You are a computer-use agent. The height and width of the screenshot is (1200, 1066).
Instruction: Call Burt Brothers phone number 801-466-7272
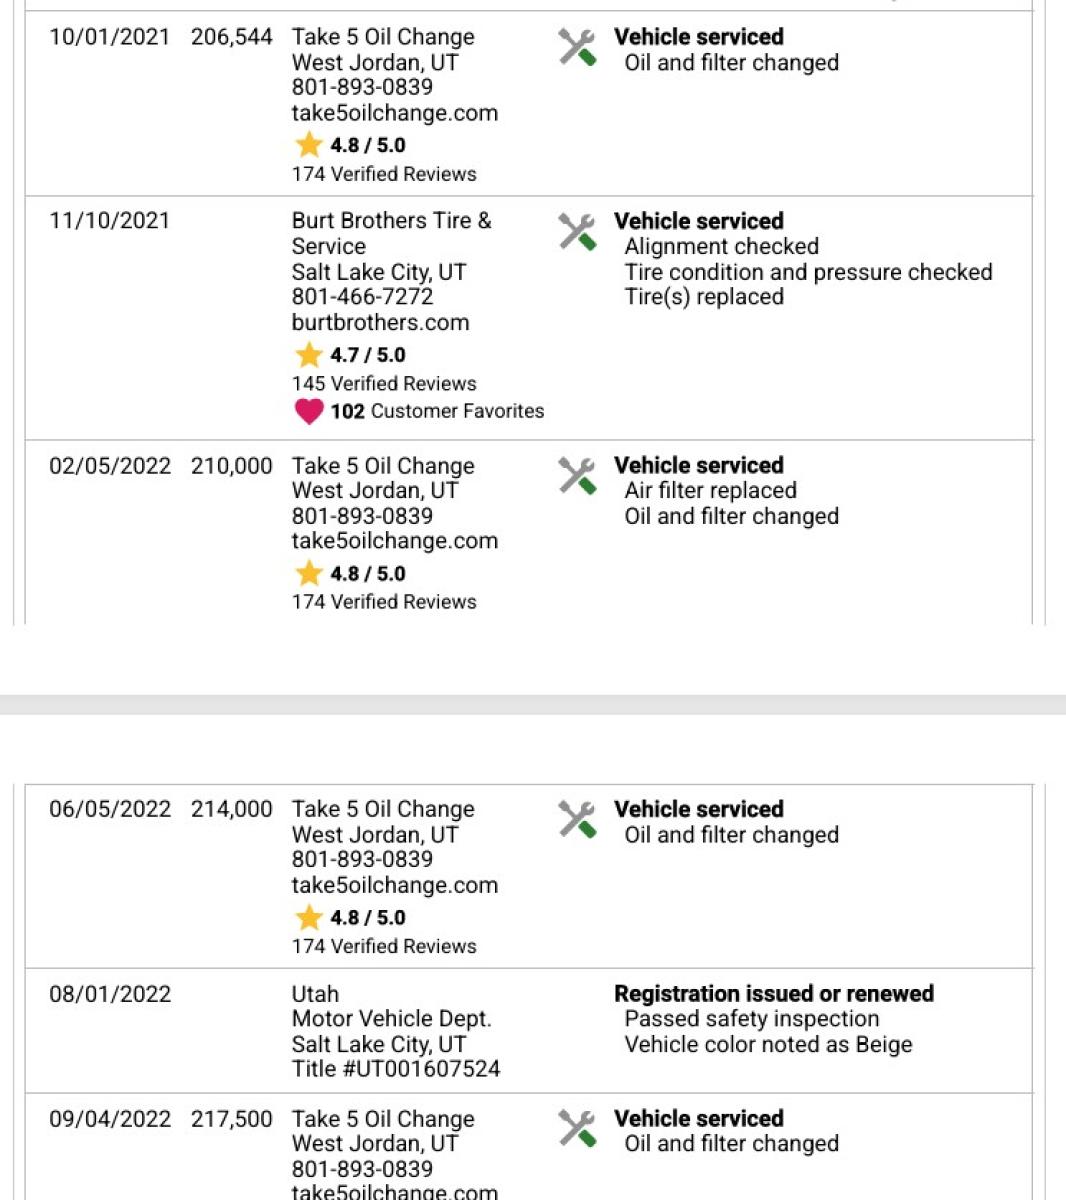click(362, 297)
